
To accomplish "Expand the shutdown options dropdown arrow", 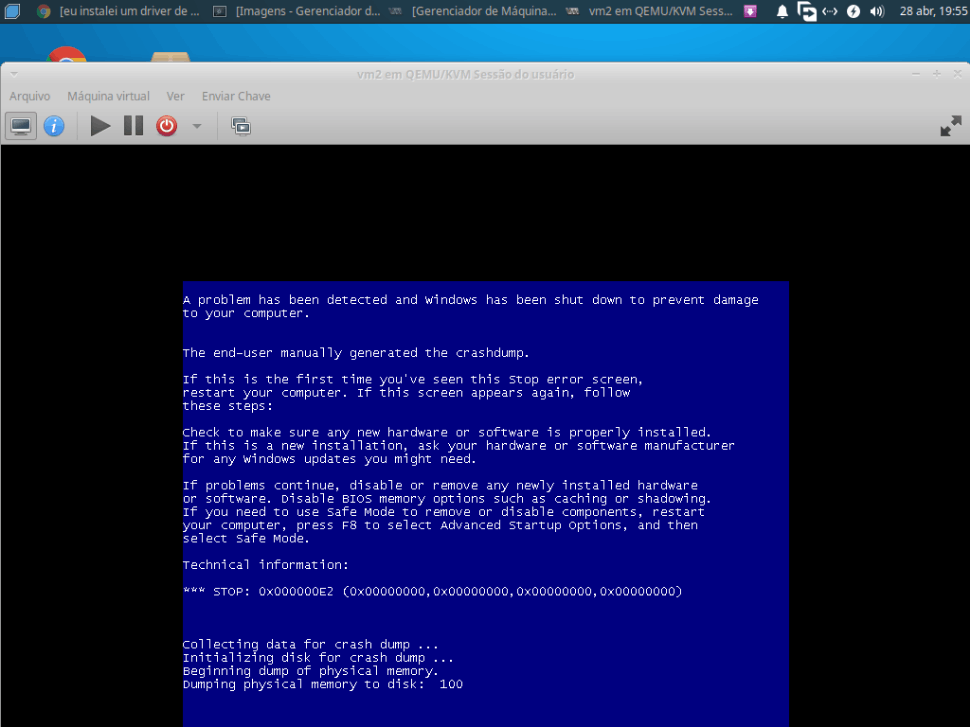I will (197, 126).
